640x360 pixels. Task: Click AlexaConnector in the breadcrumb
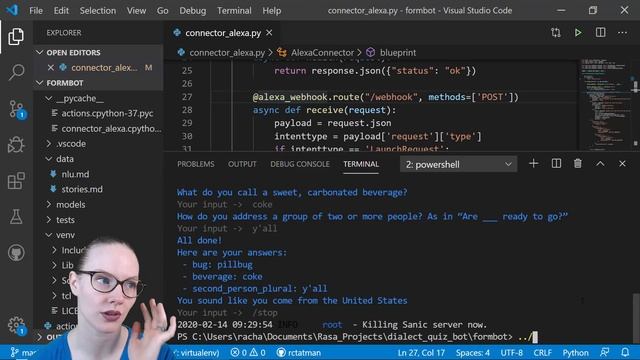(322, 53)
